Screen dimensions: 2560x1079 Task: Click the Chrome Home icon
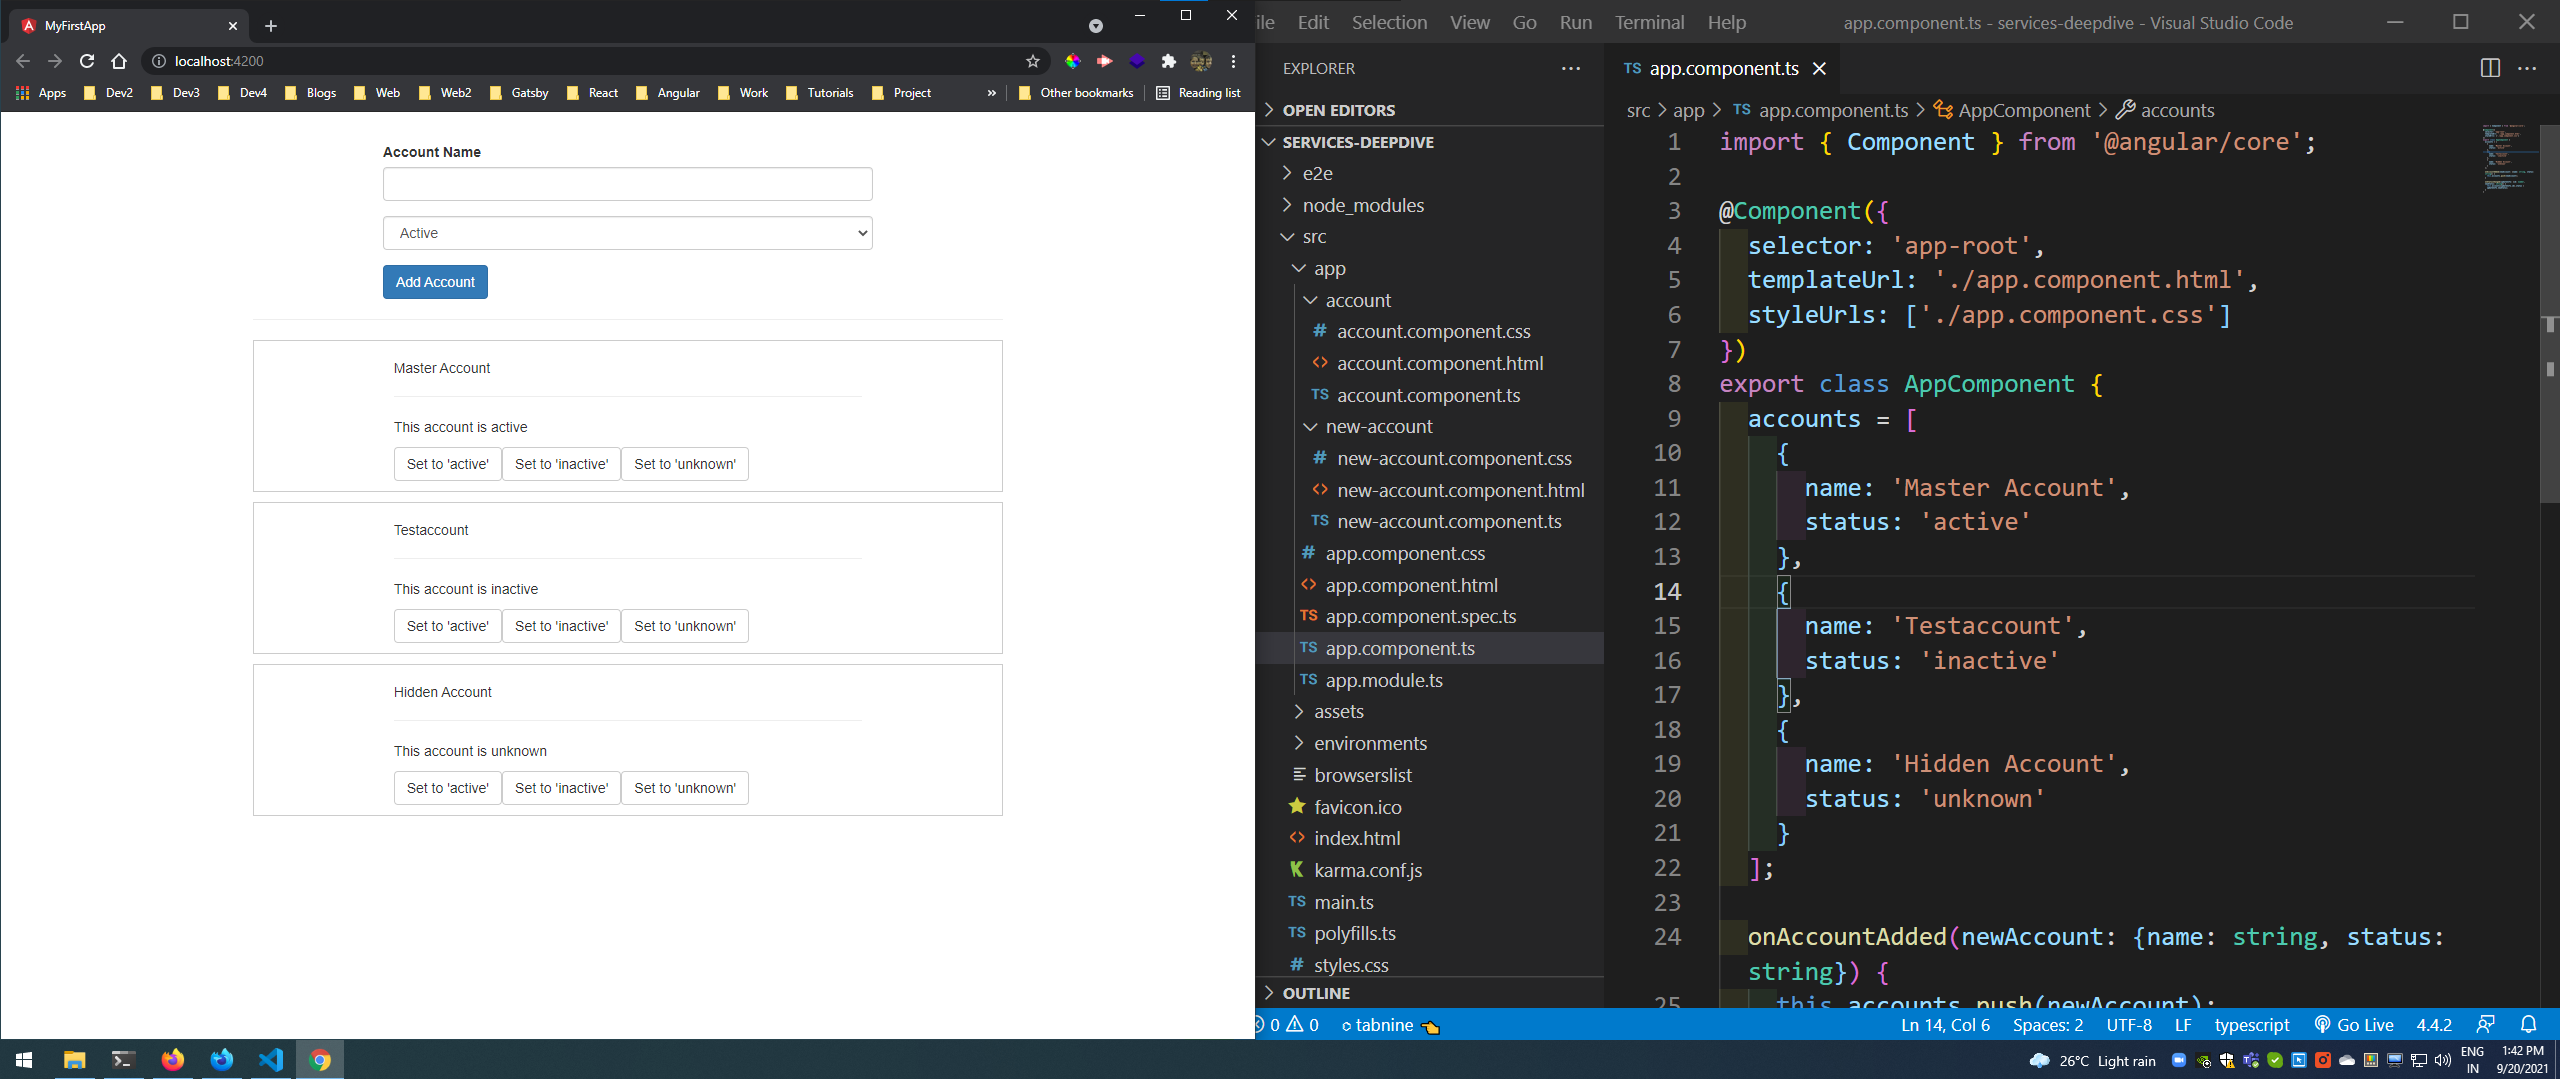point(119,61)
